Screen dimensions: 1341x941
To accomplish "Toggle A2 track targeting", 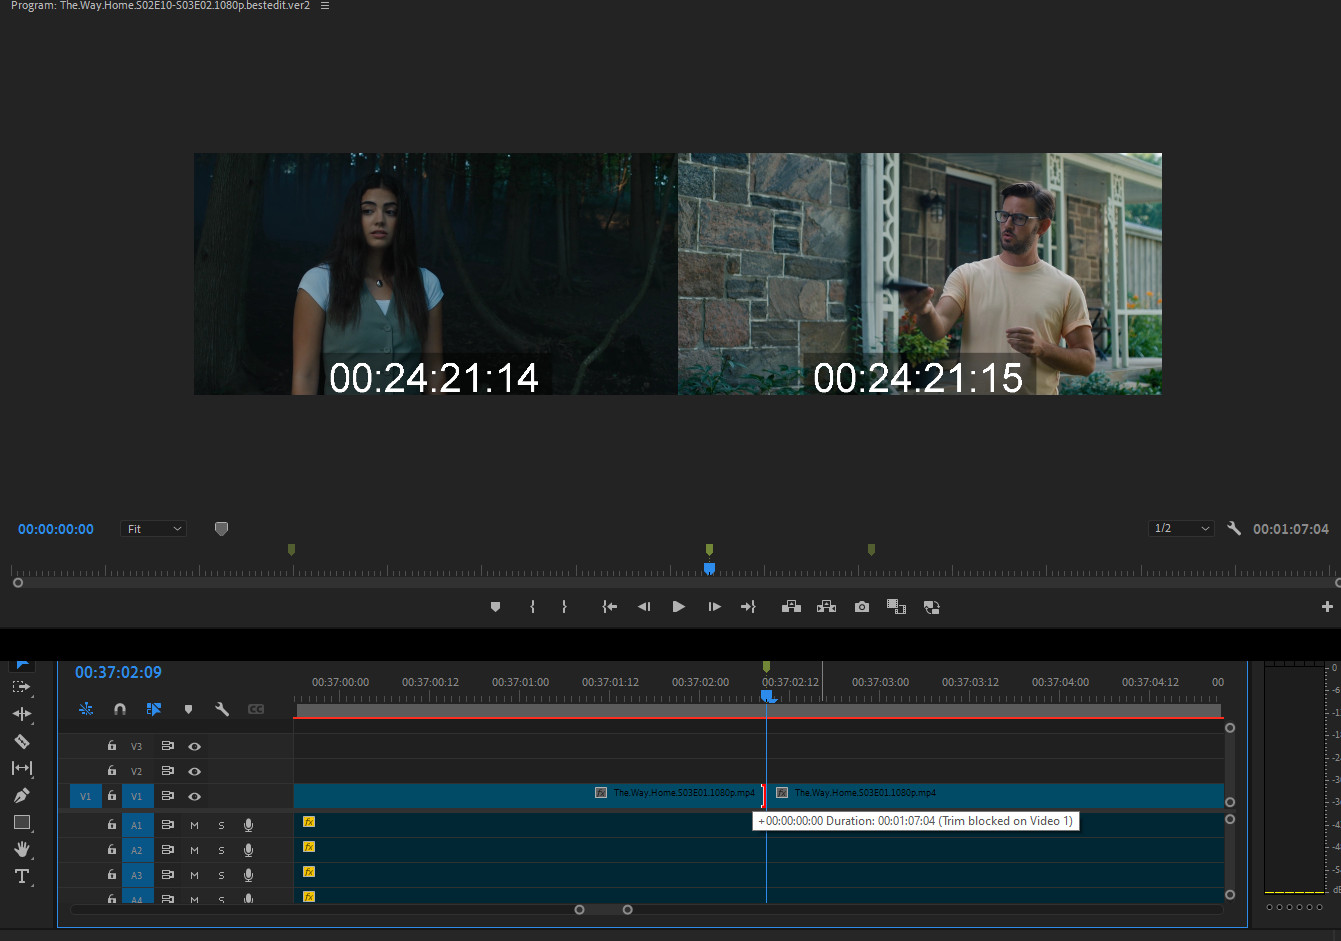I will point(137,850).
